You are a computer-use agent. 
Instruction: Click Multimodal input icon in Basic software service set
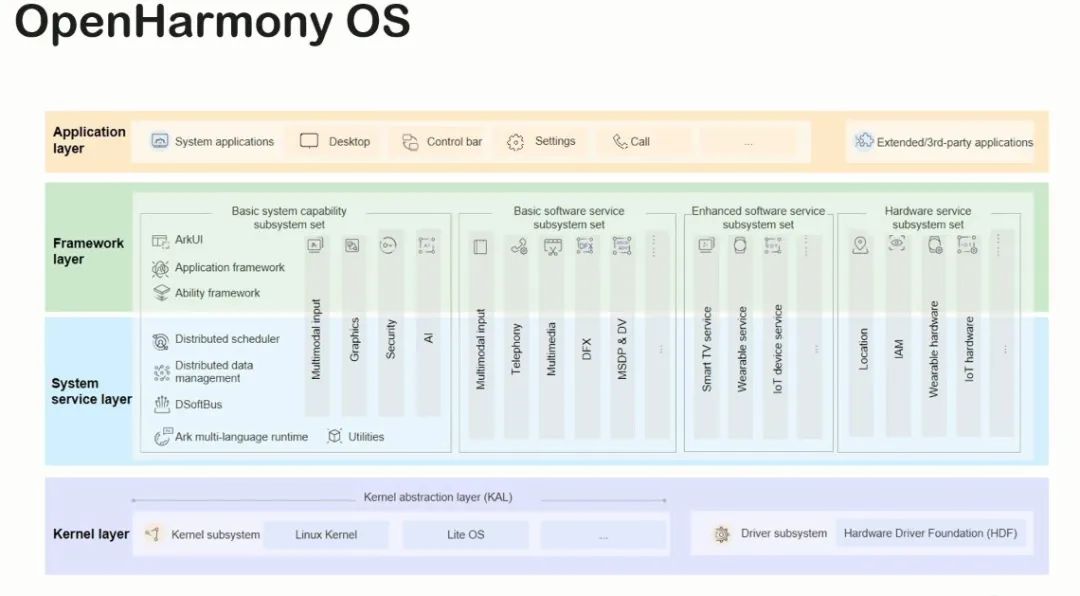tap(480, 247)
